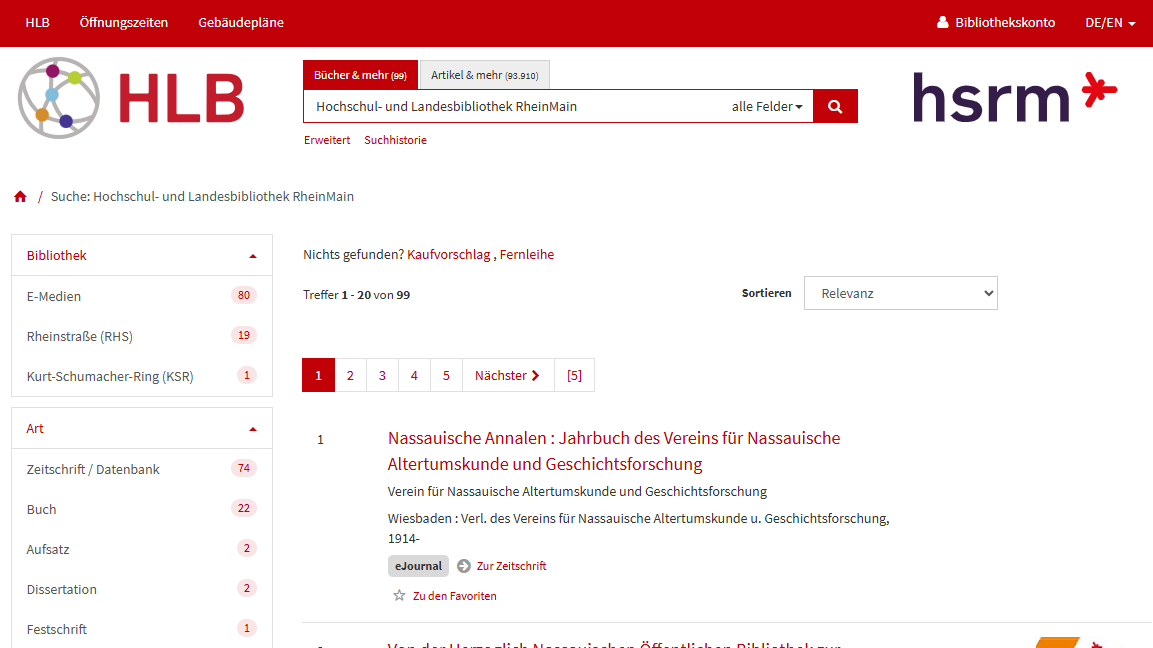Filter results by E-Medien
Image resolution: width=1153 pixels, height=648 pixels.
click(x=54, y=296)
